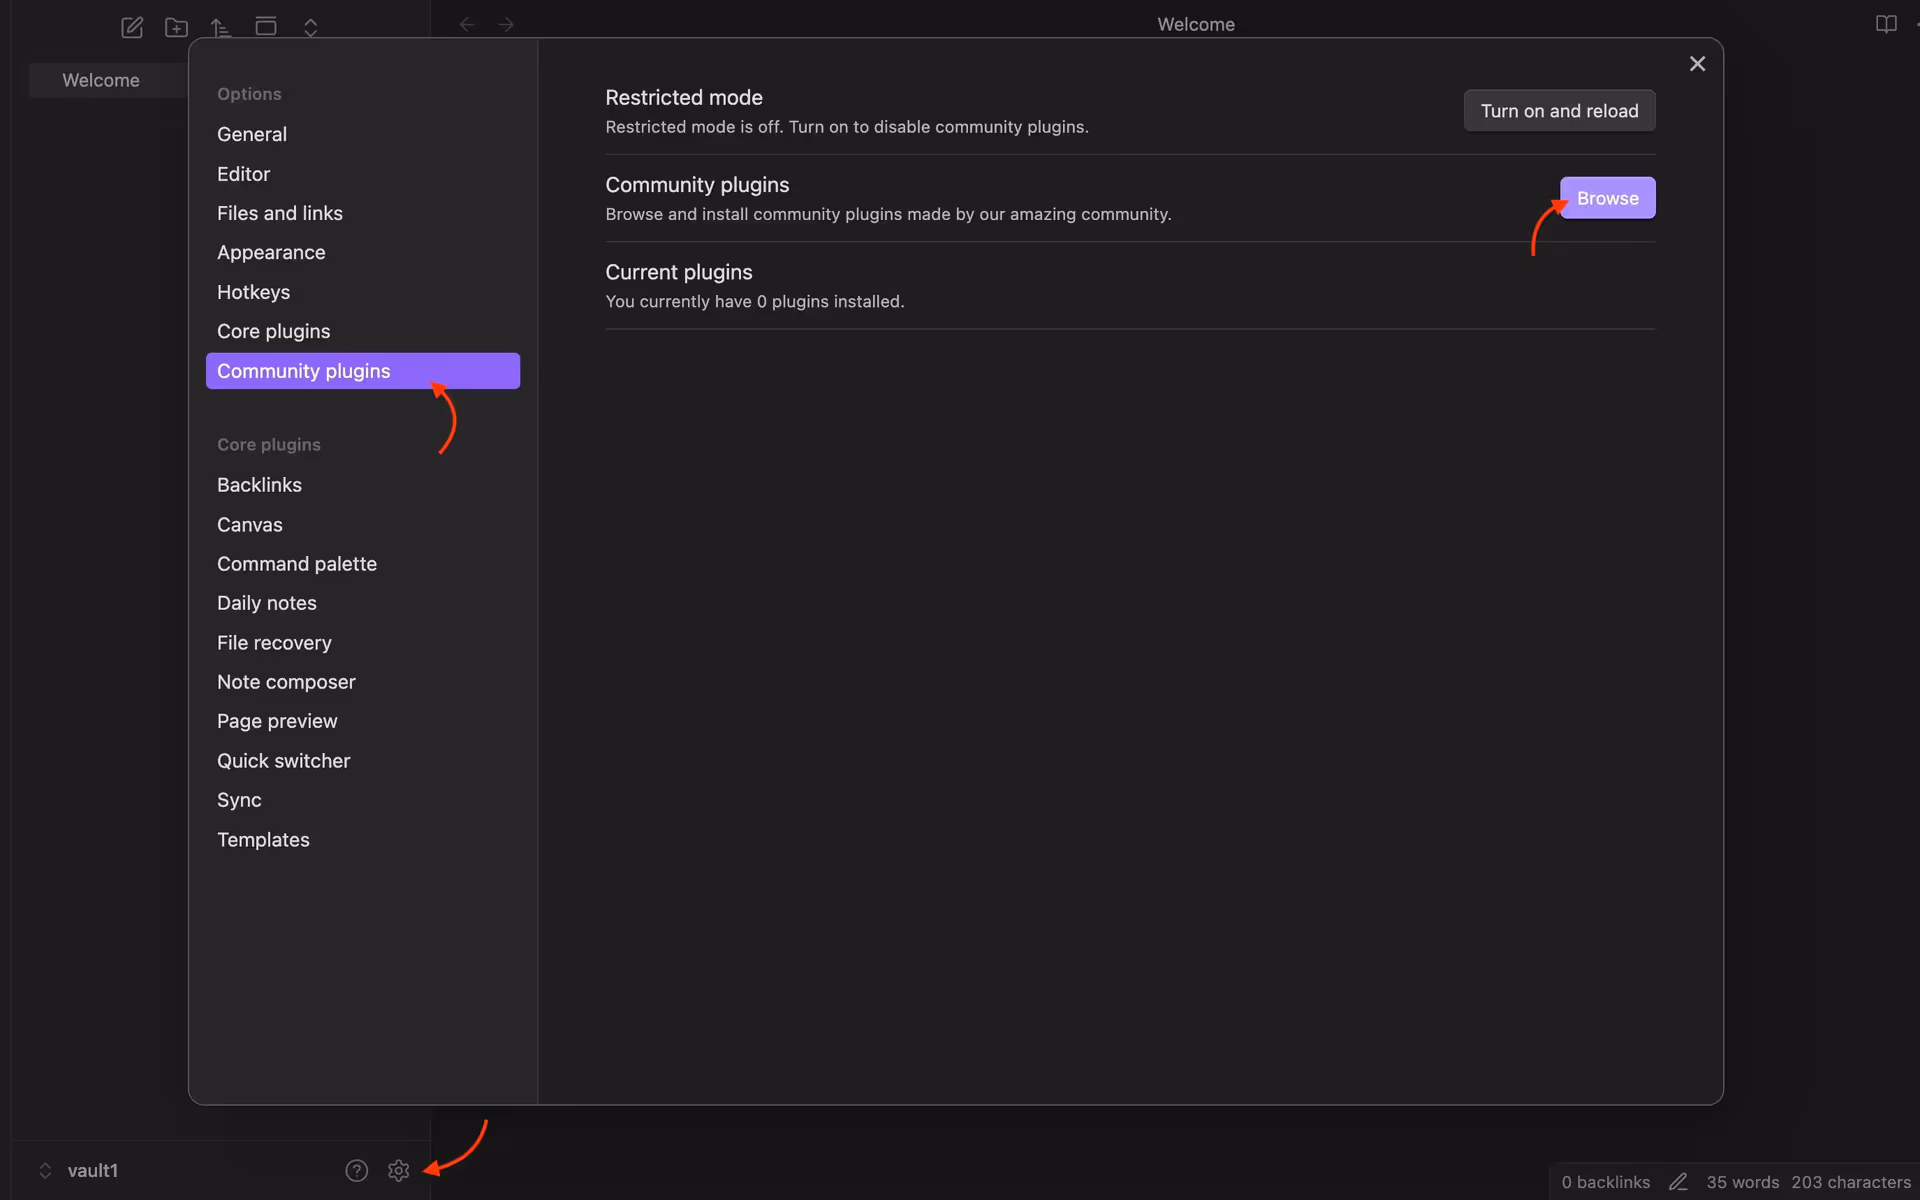Change the sort order of notes
This screenshot has height=1200, width=1920.
[x=220, y=27]
